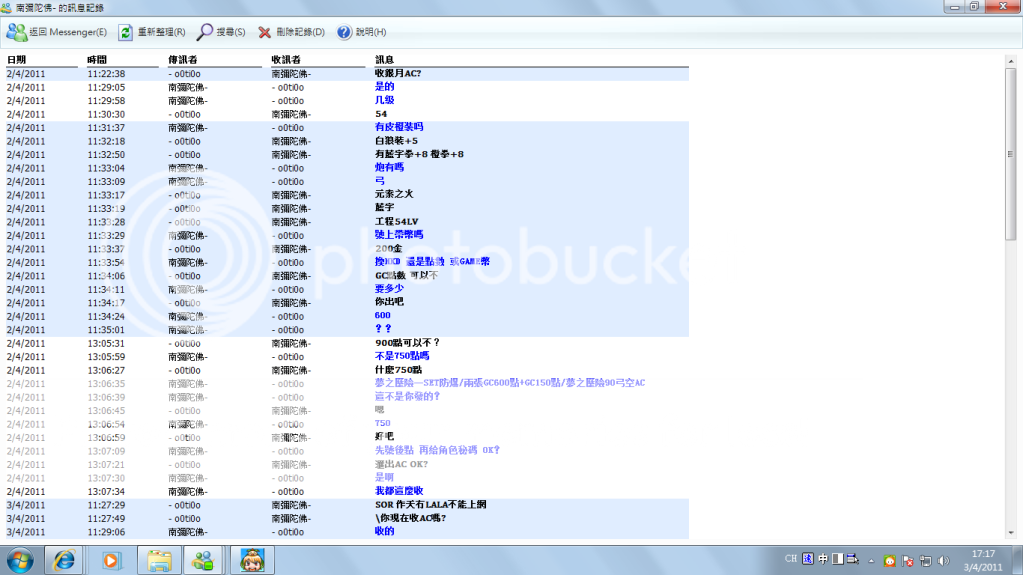Open help via 說明(H) question mark icon
The height and width of the screenshot is (575, 1023).
click(x=361, y=32)
